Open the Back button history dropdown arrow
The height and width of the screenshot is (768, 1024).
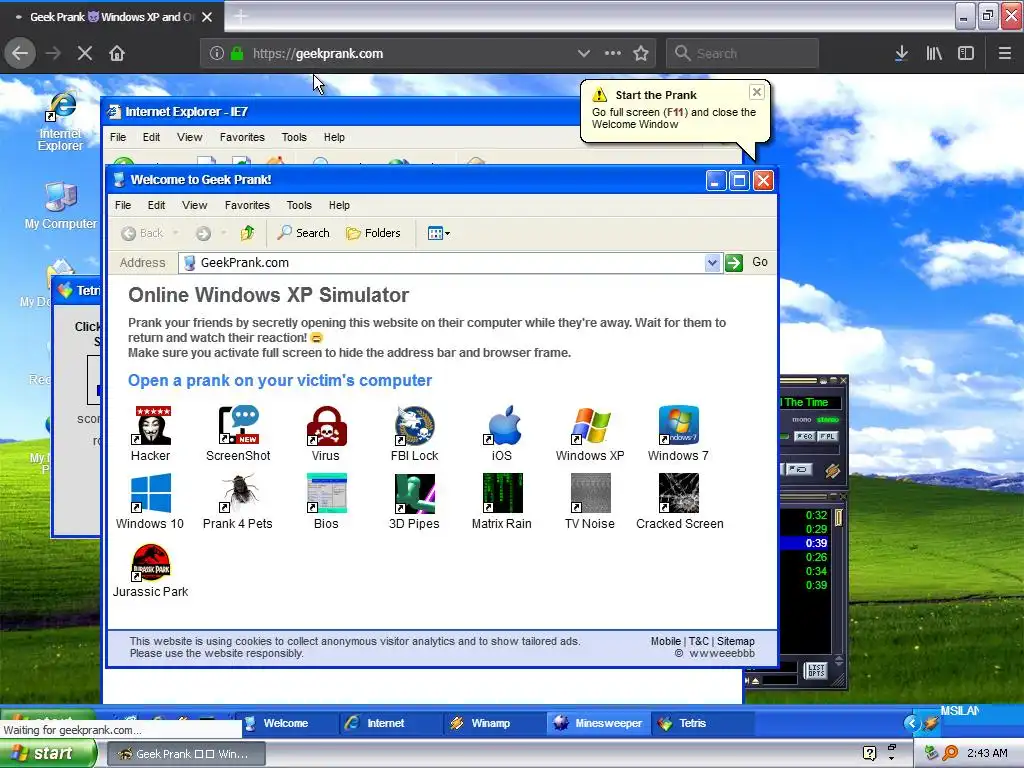pyautogui.click(x=176, y=233)
